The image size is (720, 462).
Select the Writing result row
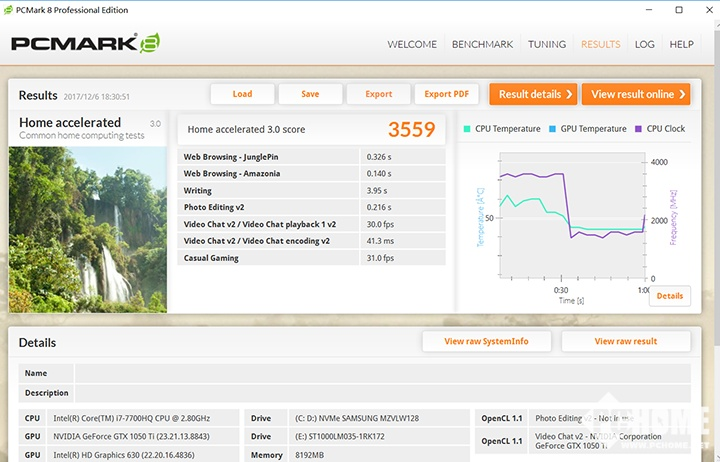pos(311,191)
